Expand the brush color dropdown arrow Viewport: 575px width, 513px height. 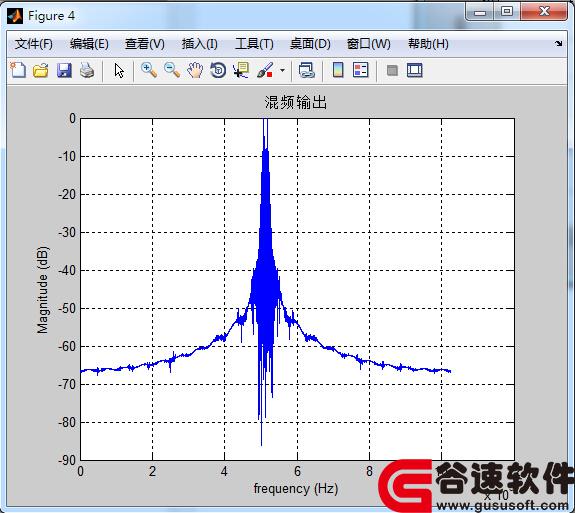tap(282, 70)
